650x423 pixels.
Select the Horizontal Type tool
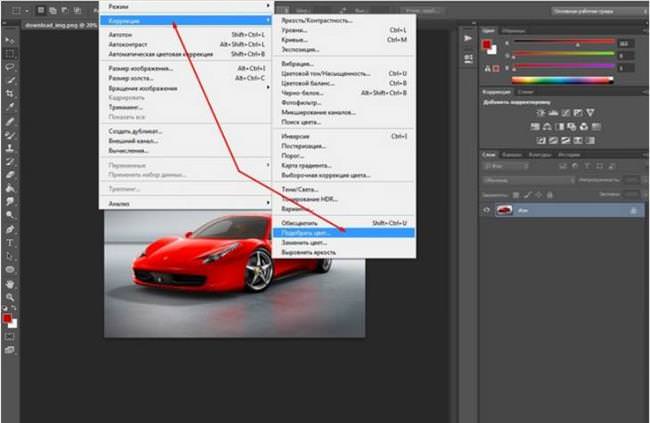(x=10, y=243)
